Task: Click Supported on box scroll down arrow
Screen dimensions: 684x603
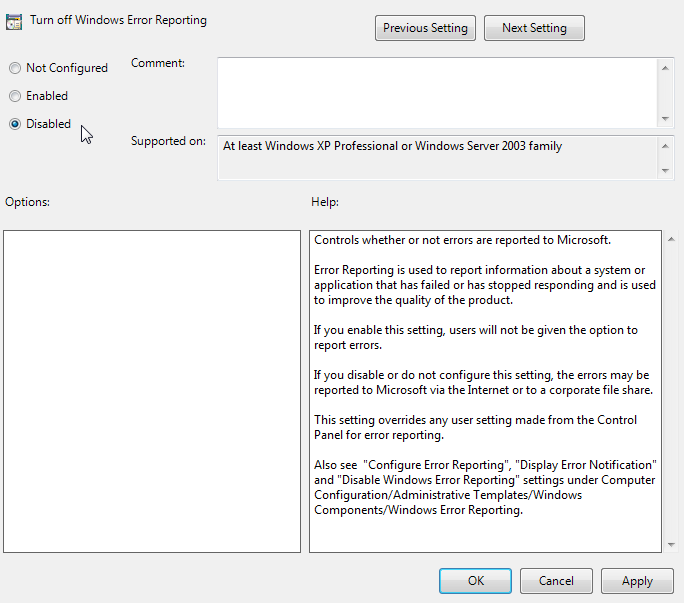Action: coord(665,171)
